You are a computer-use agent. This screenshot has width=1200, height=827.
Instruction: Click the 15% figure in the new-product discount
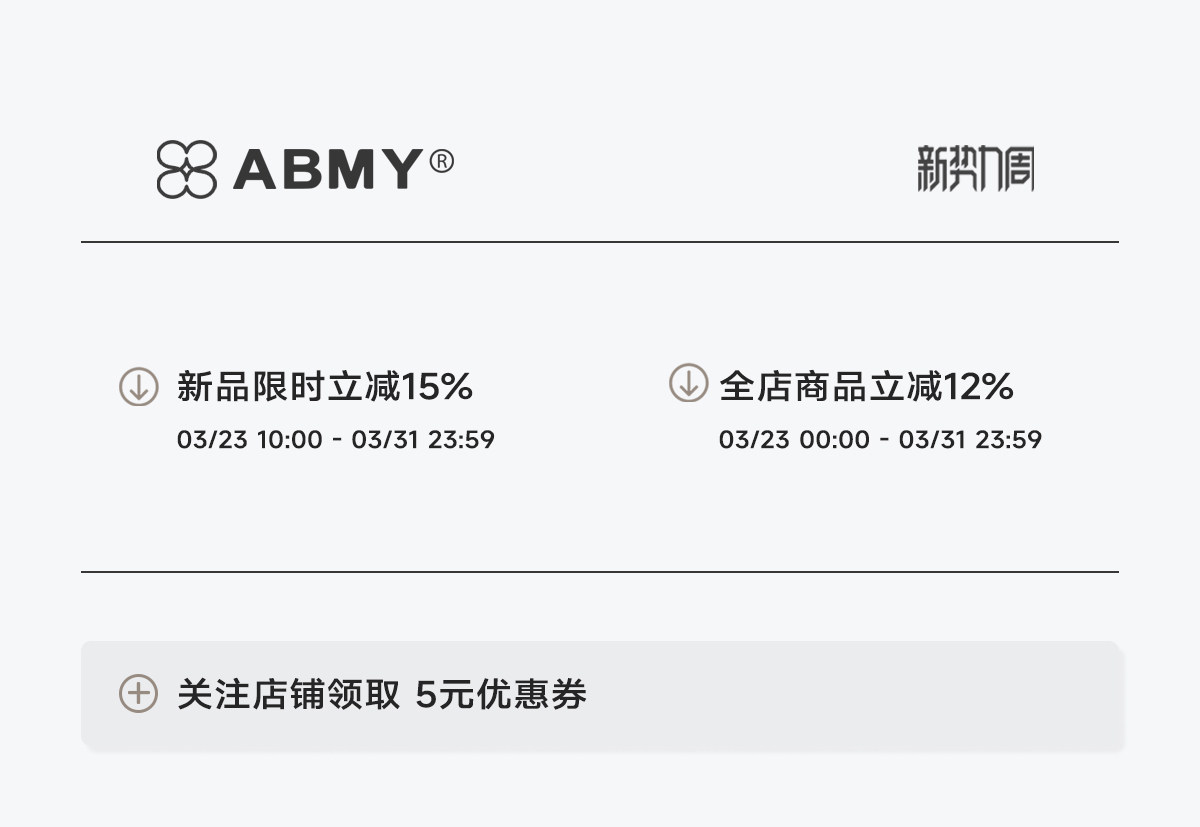tap(437, 386)
